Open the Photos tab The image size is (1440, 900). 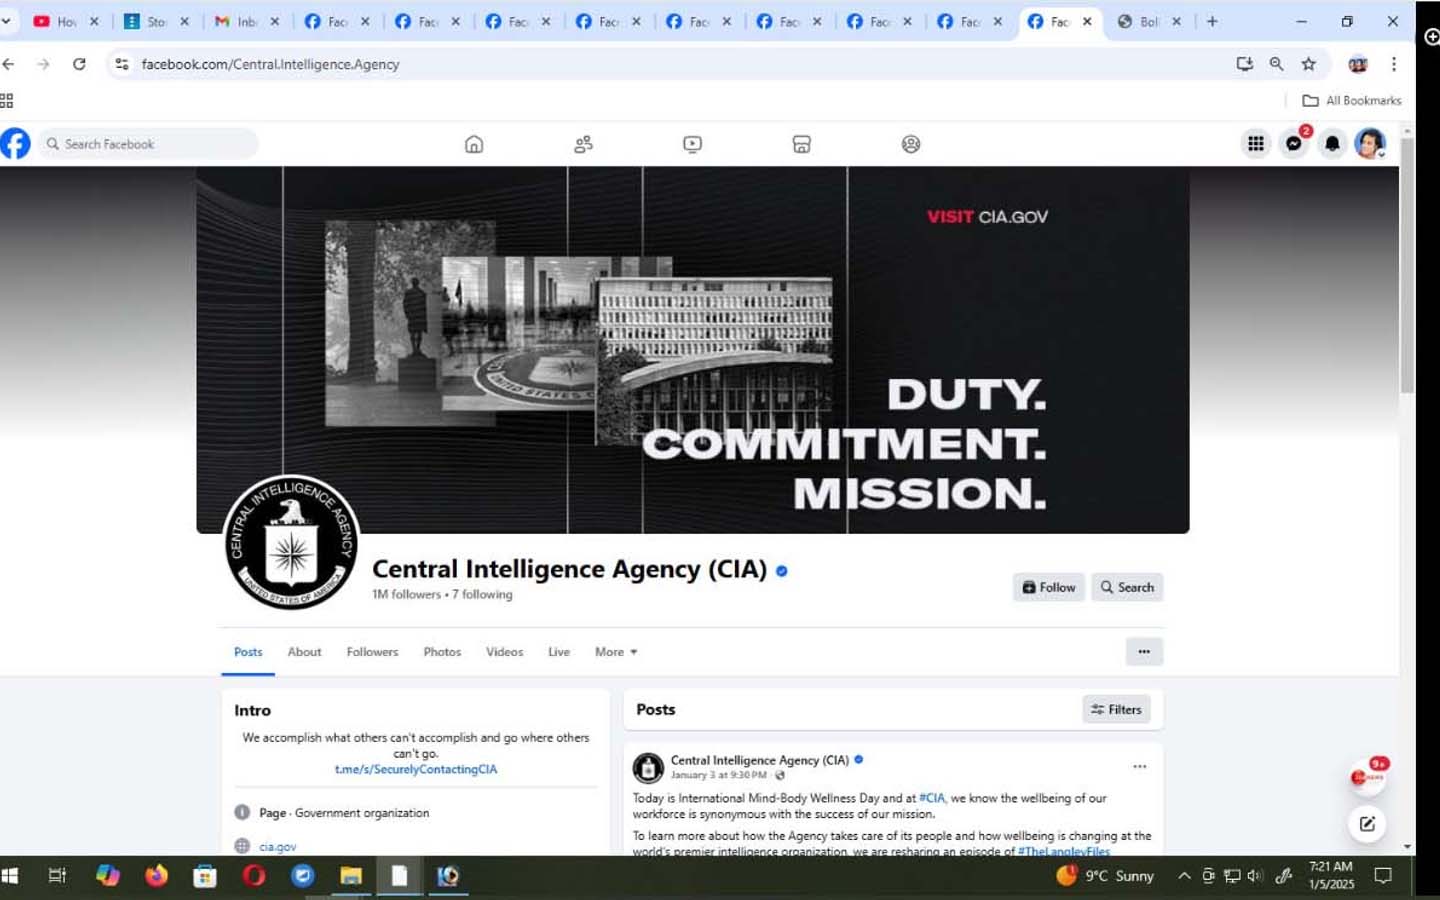click(x=442, y=652)
